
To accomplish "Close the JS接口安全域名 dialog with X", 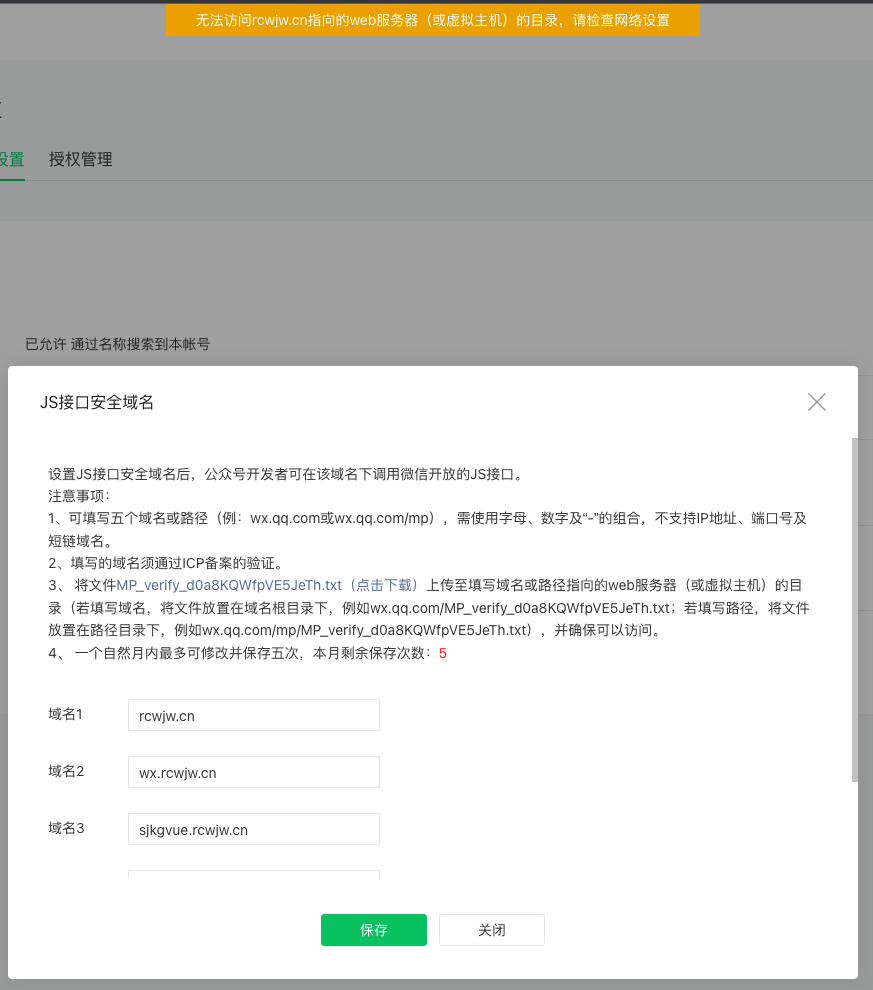I will coord(817,402).
